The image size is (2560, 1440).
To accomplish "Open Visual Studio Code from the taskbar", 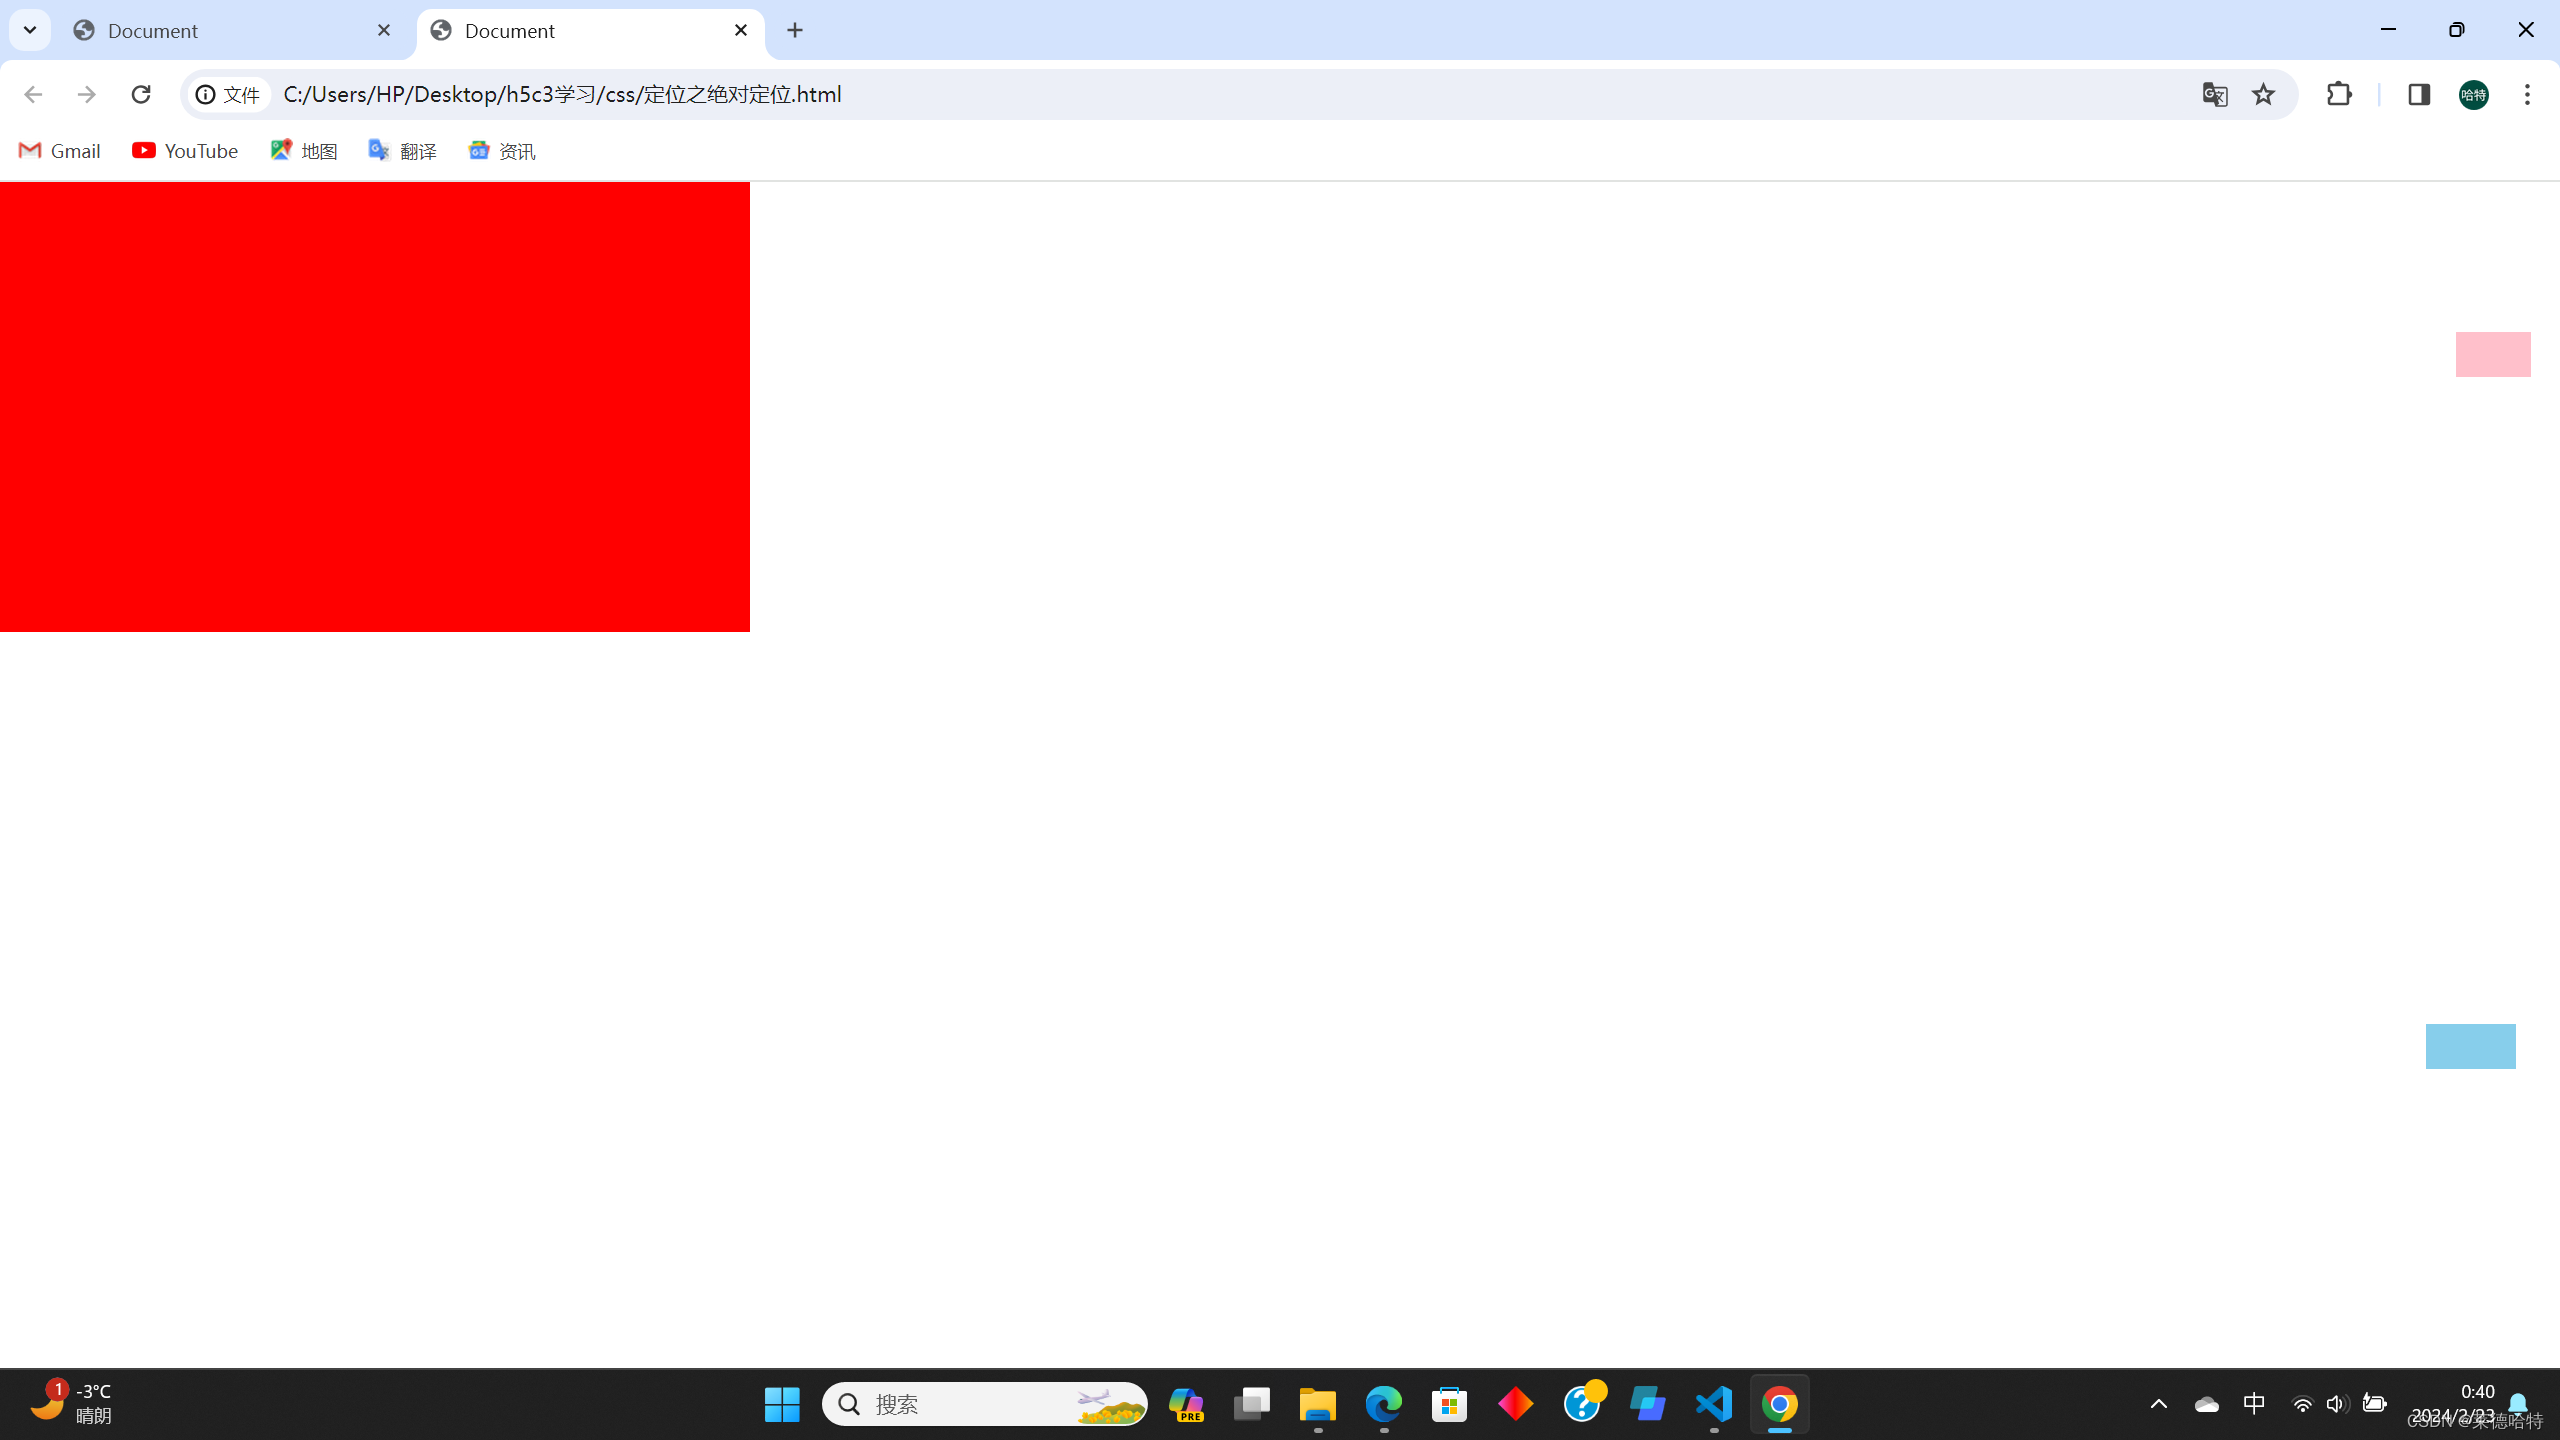I will tap(1714, 1404).
